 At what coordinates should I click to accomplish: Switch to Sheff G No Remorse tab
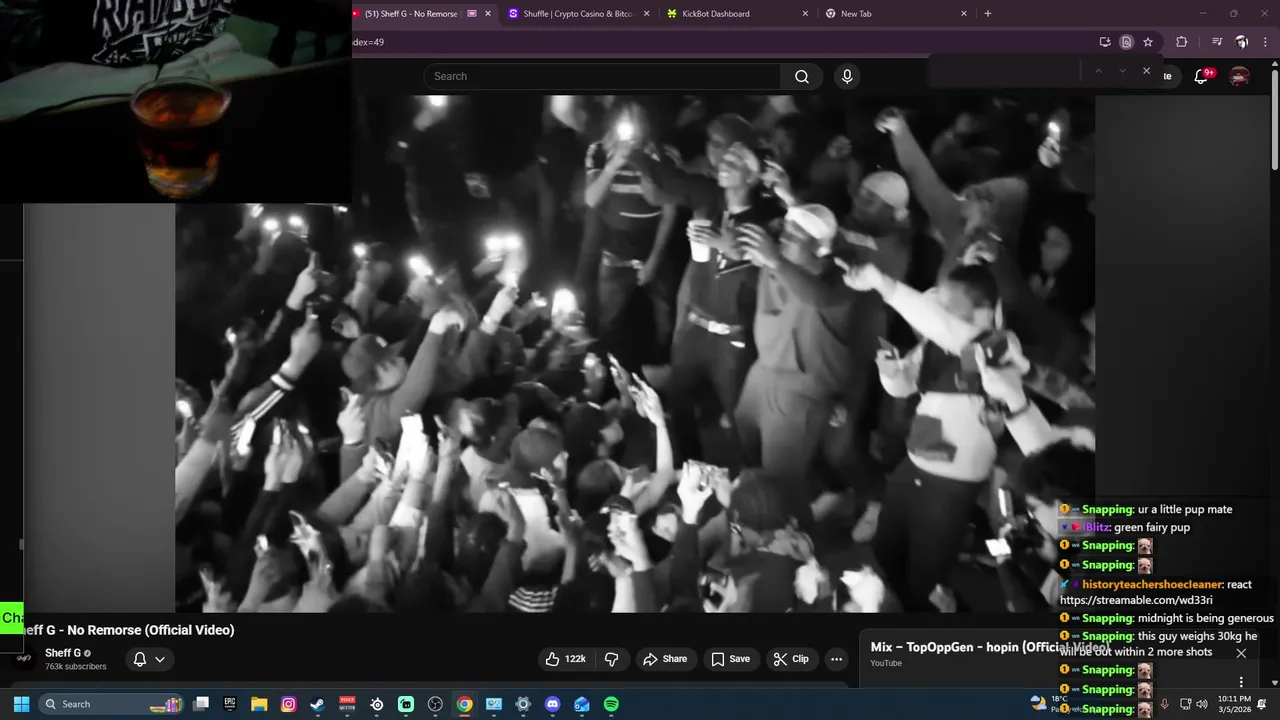tap(412, 14)
